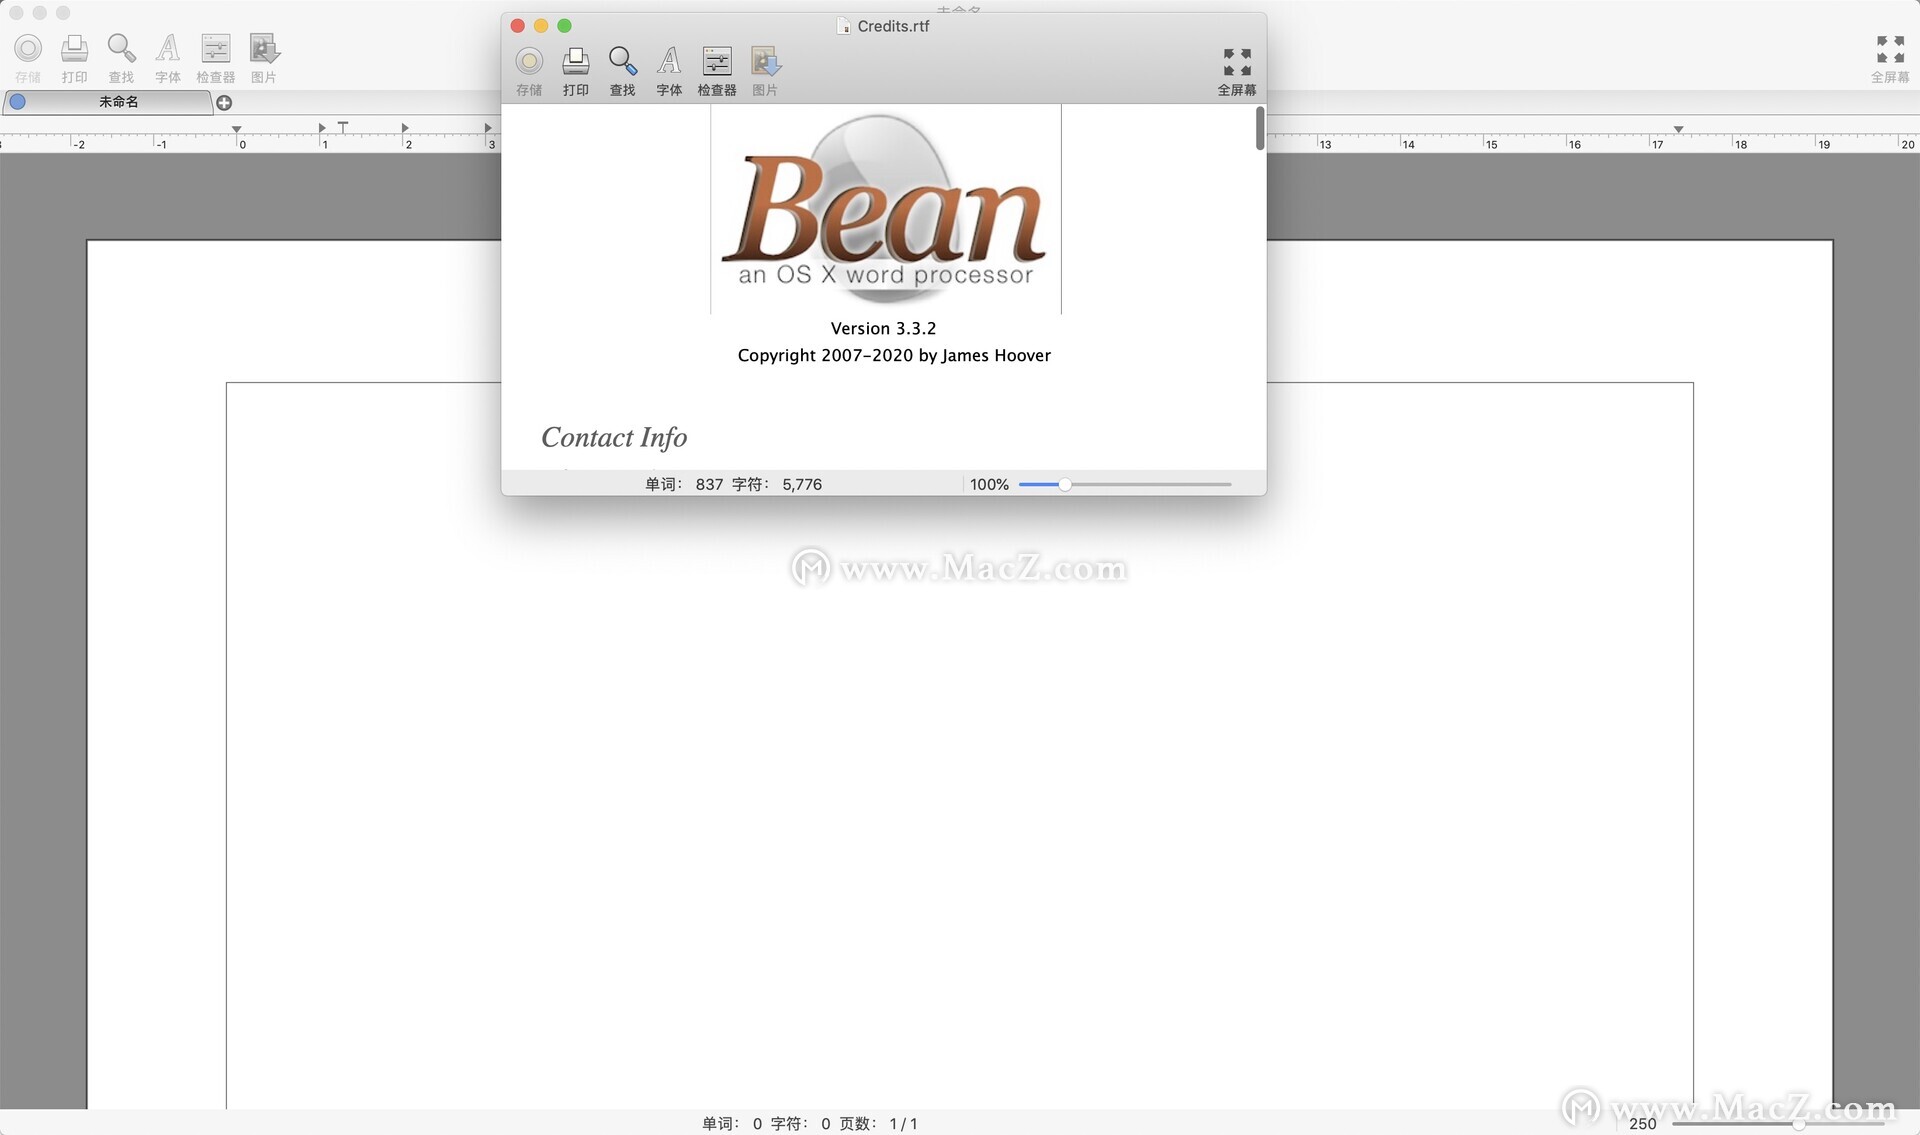Add a new tab with plus button
1920x1135 pixels.
pos(224,102)
